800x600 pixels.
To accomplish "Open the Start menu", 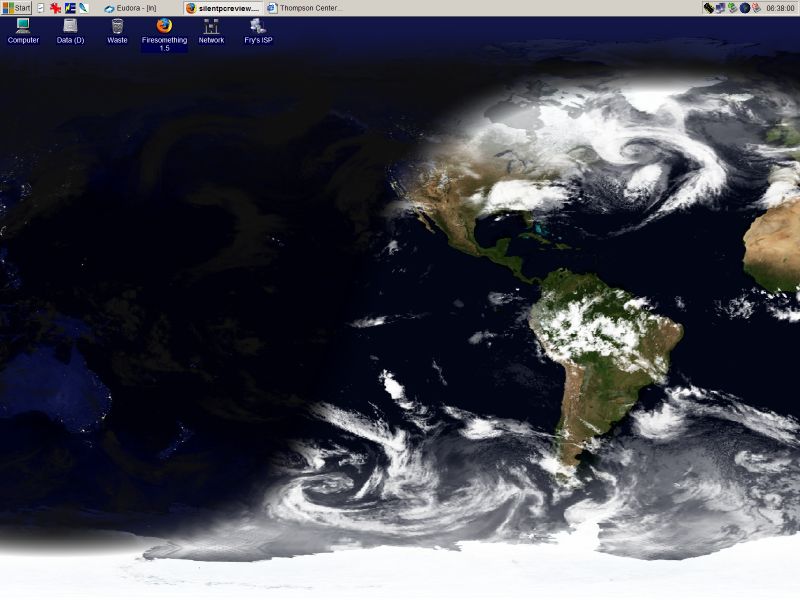I will tap(16, 8).
